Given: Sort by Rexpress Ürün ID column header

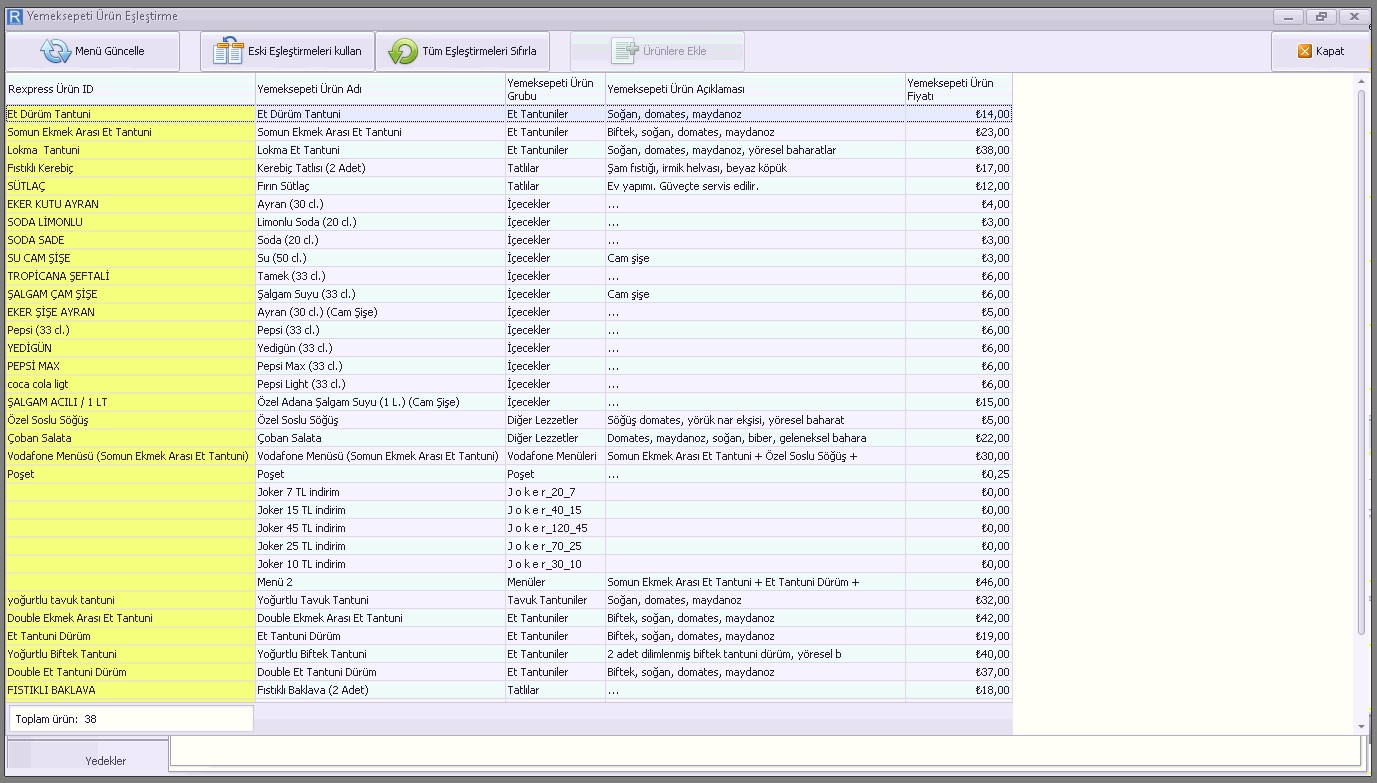Looking at the screenshot, I should coord(130,89).
